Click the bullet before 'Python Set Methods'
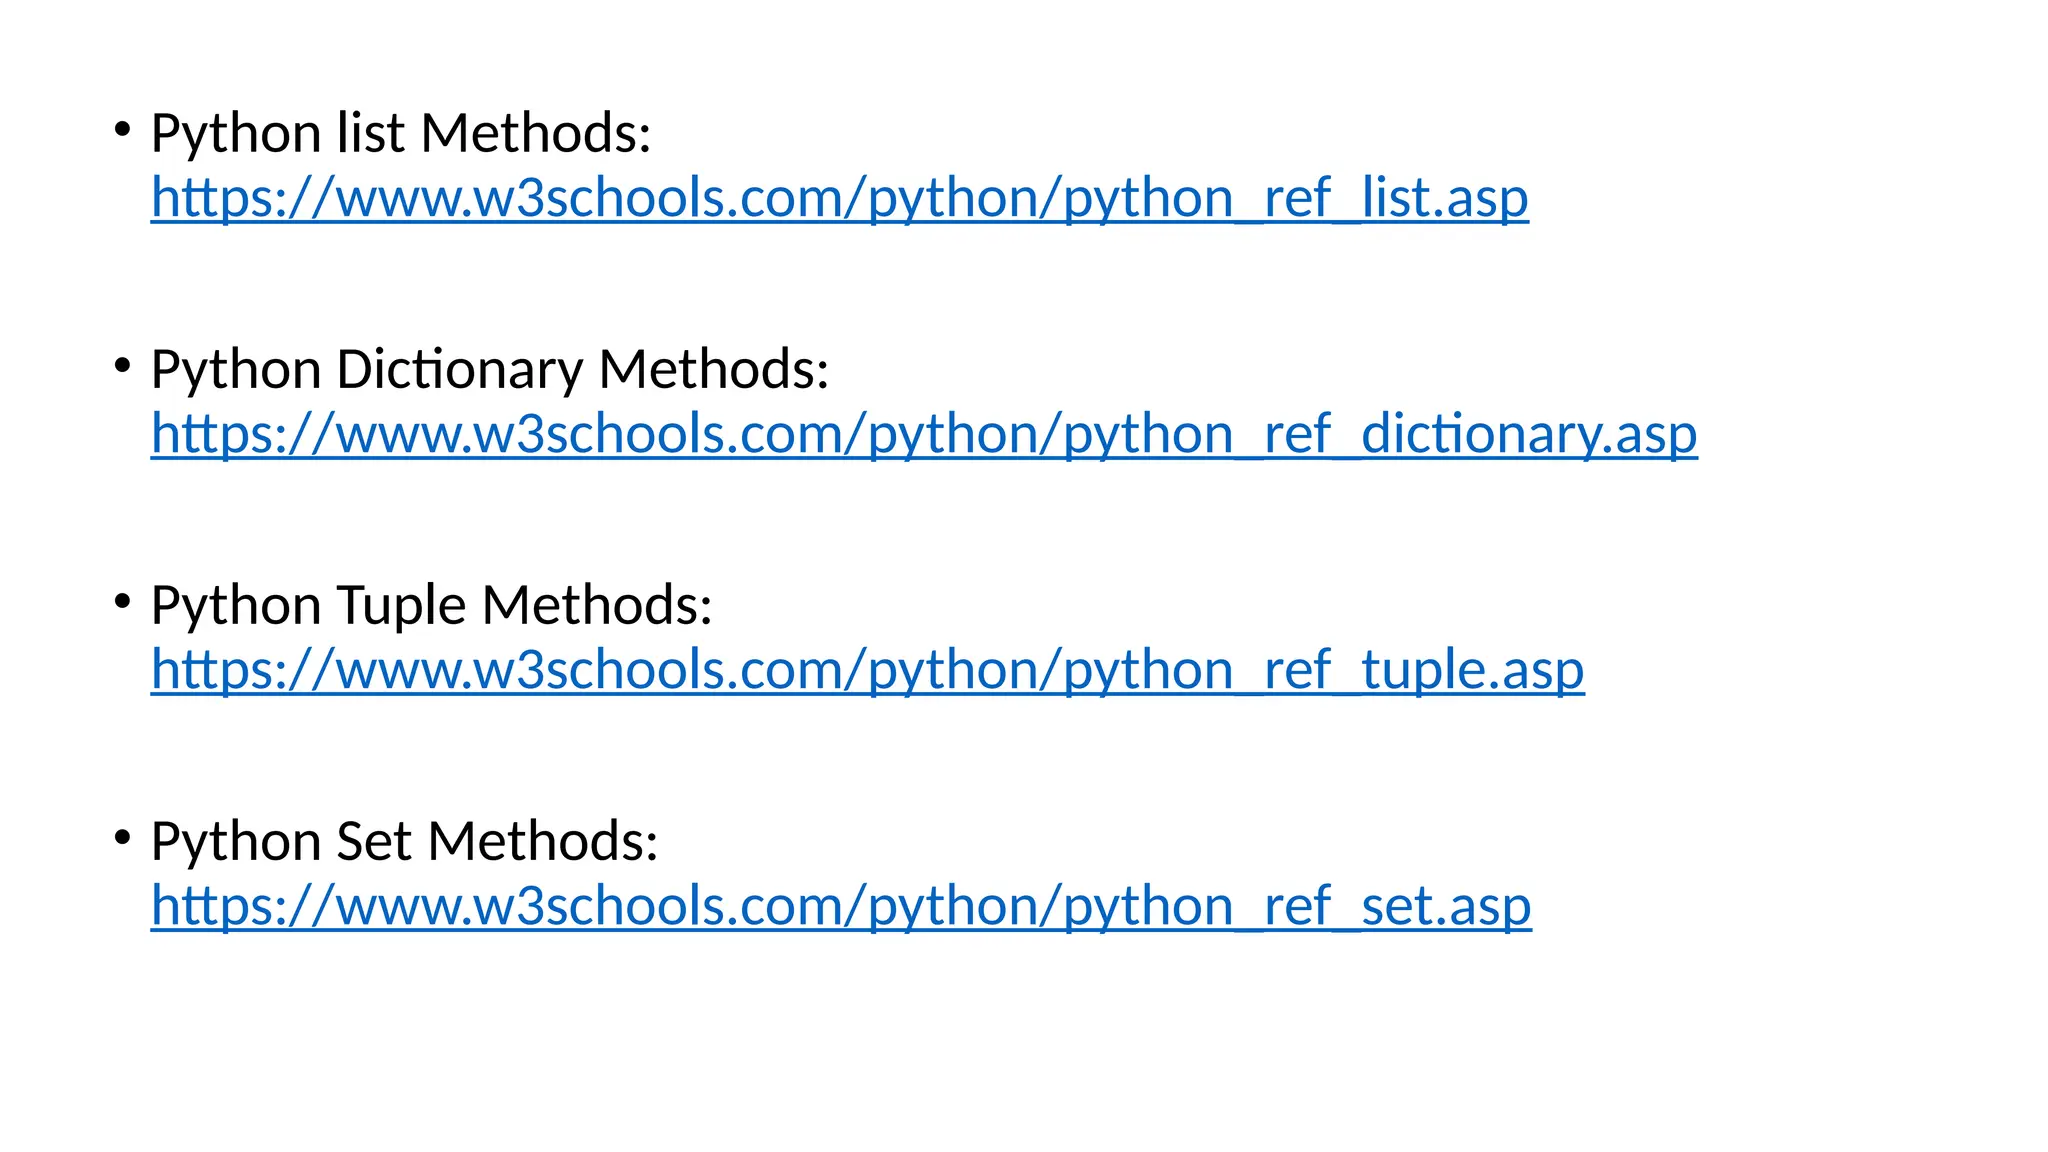 122,838
